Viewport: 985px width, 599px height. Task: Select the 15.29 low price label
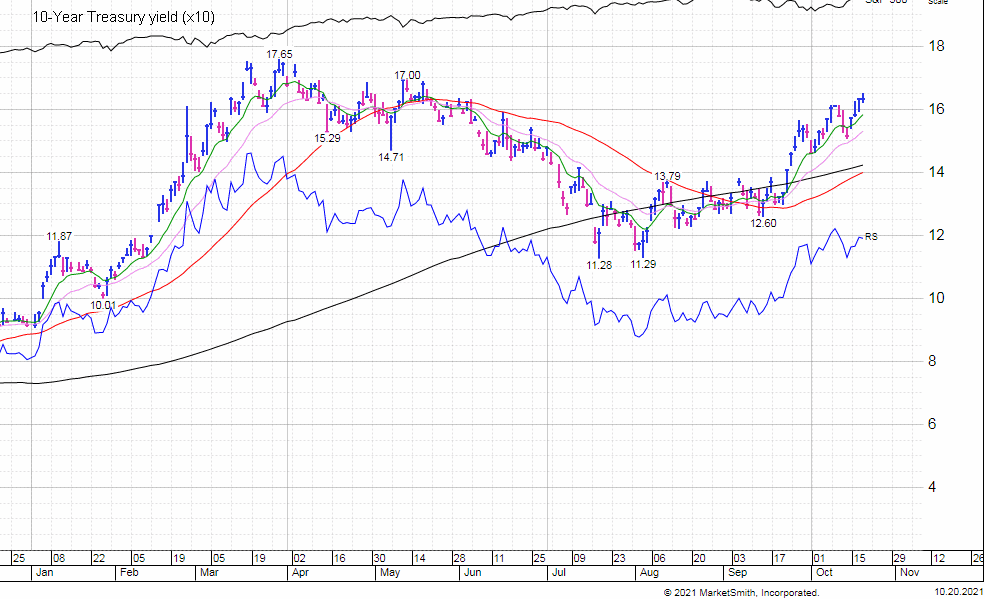coord(327,138)
